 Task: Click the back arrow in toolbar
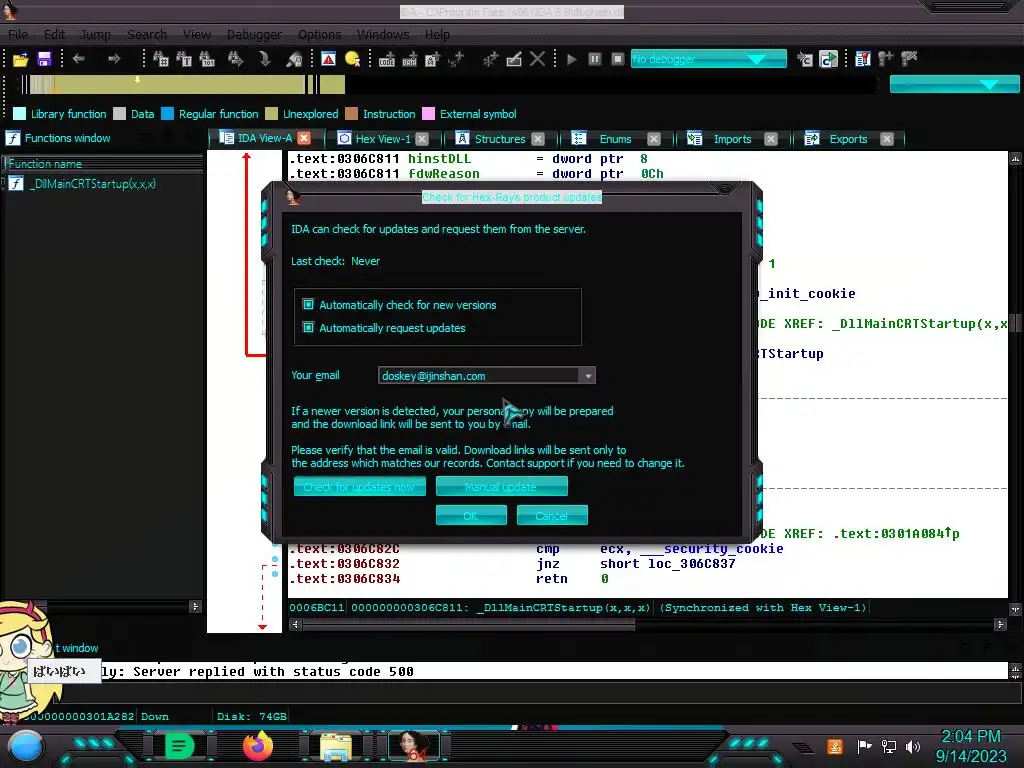[x=79, y=59]
